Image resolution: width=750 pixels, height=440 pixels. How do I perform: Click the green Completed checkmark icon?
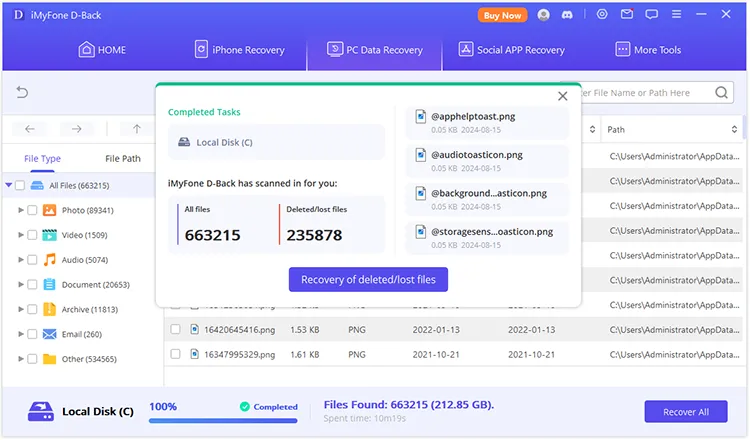pos(244,407)
